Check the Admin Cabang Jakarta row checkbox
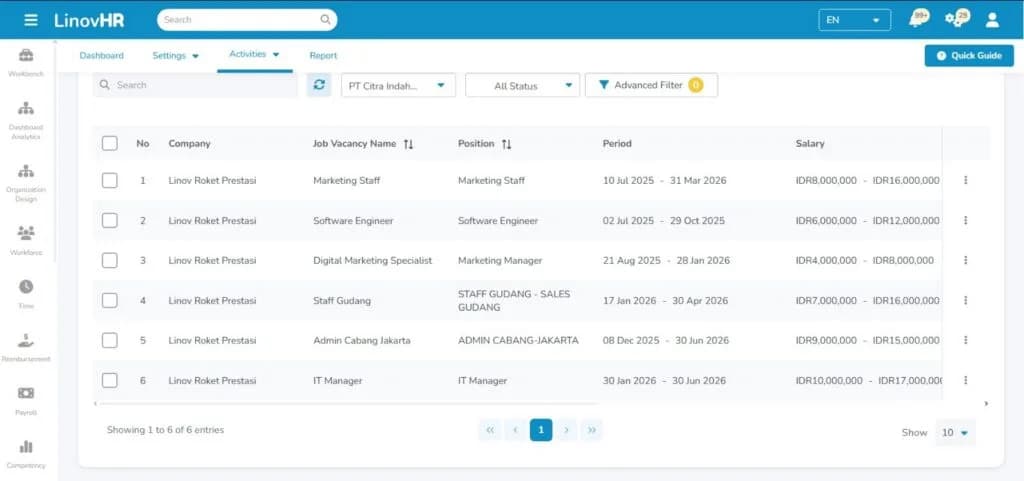The width and height of the screenshot is (1024, 481). coord(110,340)
